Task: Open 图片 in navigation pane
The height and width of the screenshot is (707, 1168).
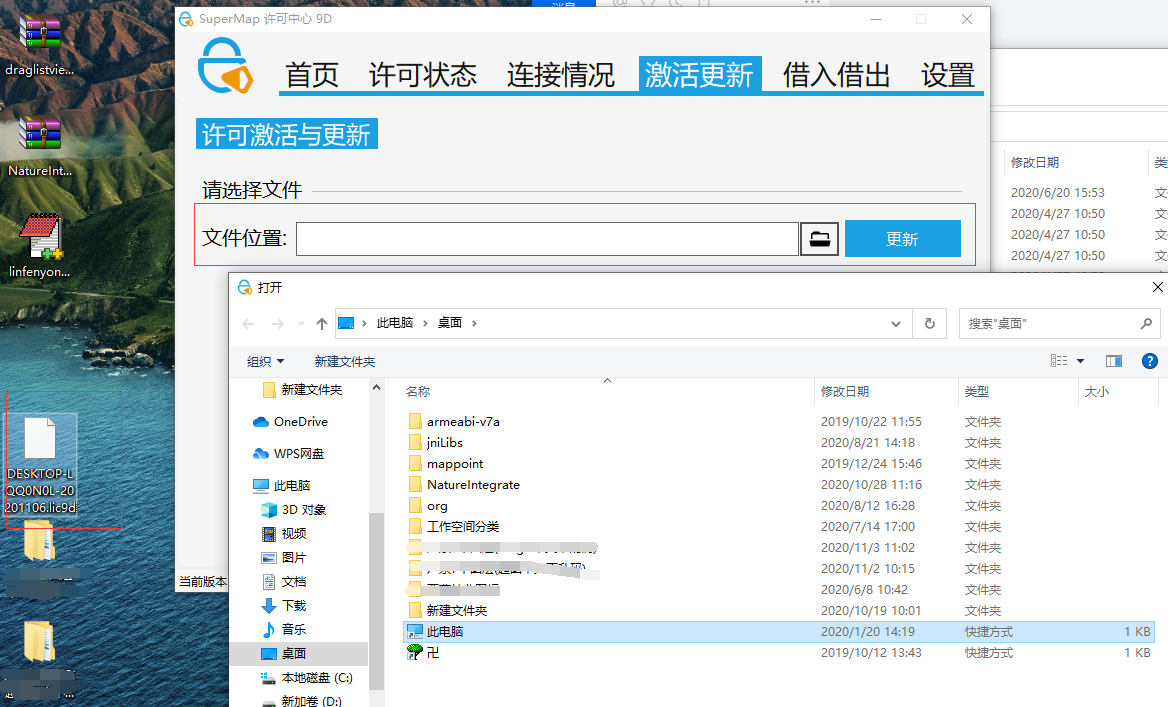Action: point(284,557)
